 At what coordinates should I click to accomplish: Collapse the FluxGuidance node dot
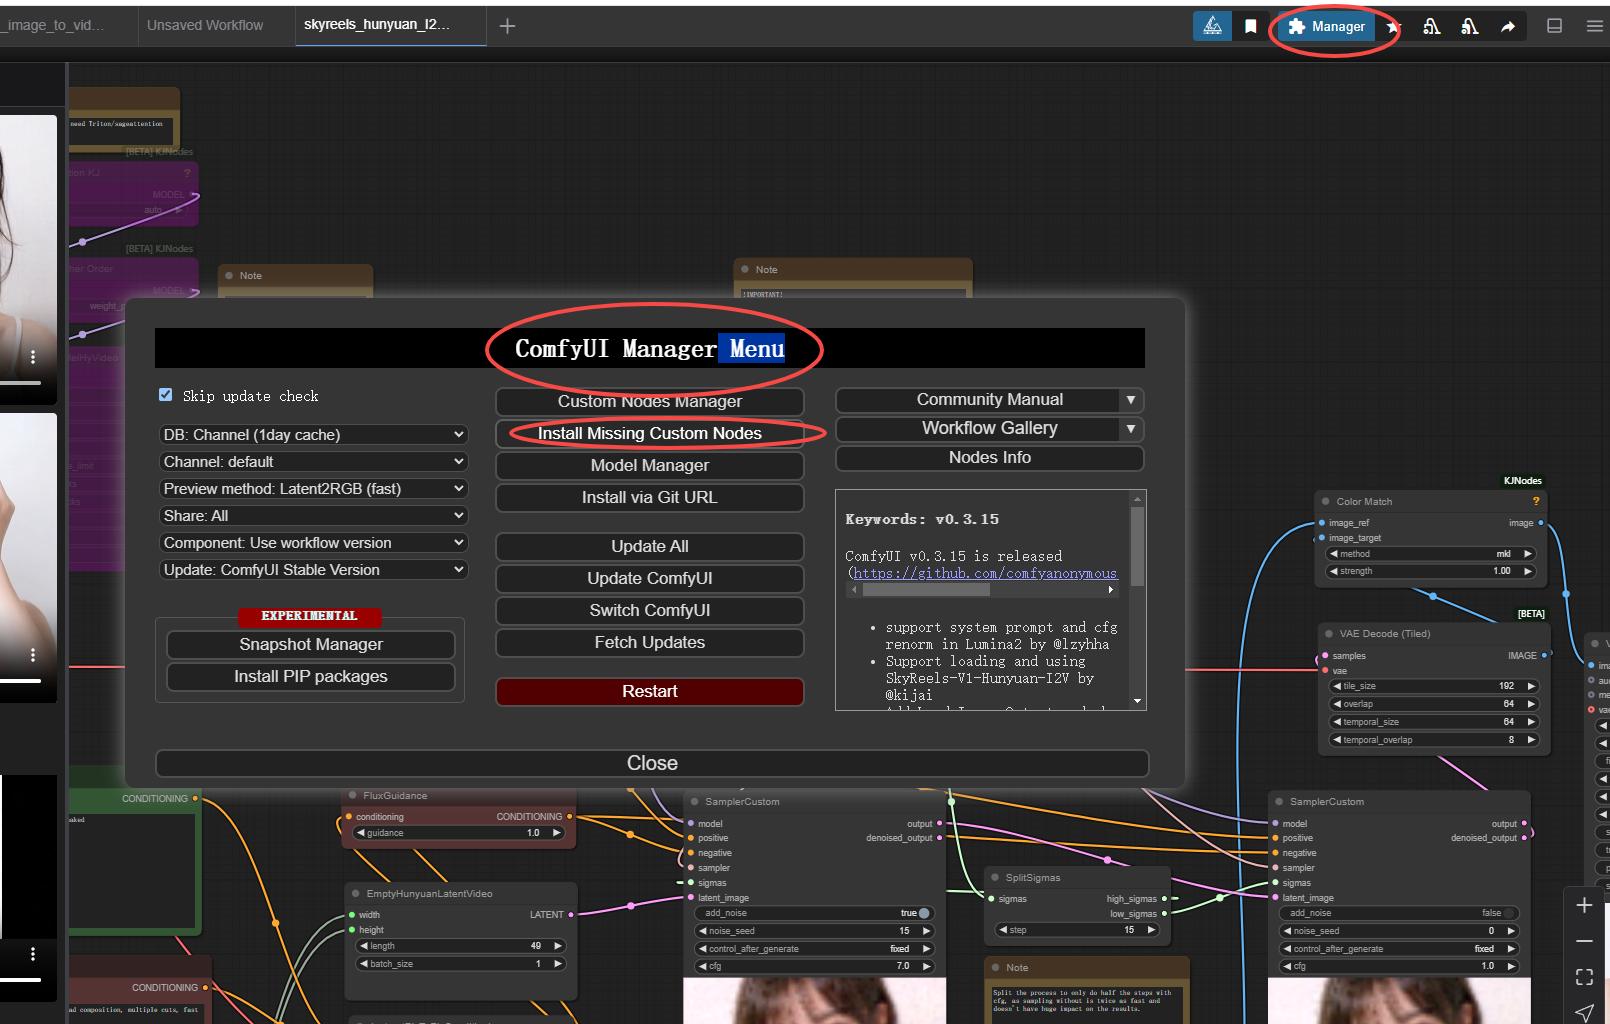(353, 795)
